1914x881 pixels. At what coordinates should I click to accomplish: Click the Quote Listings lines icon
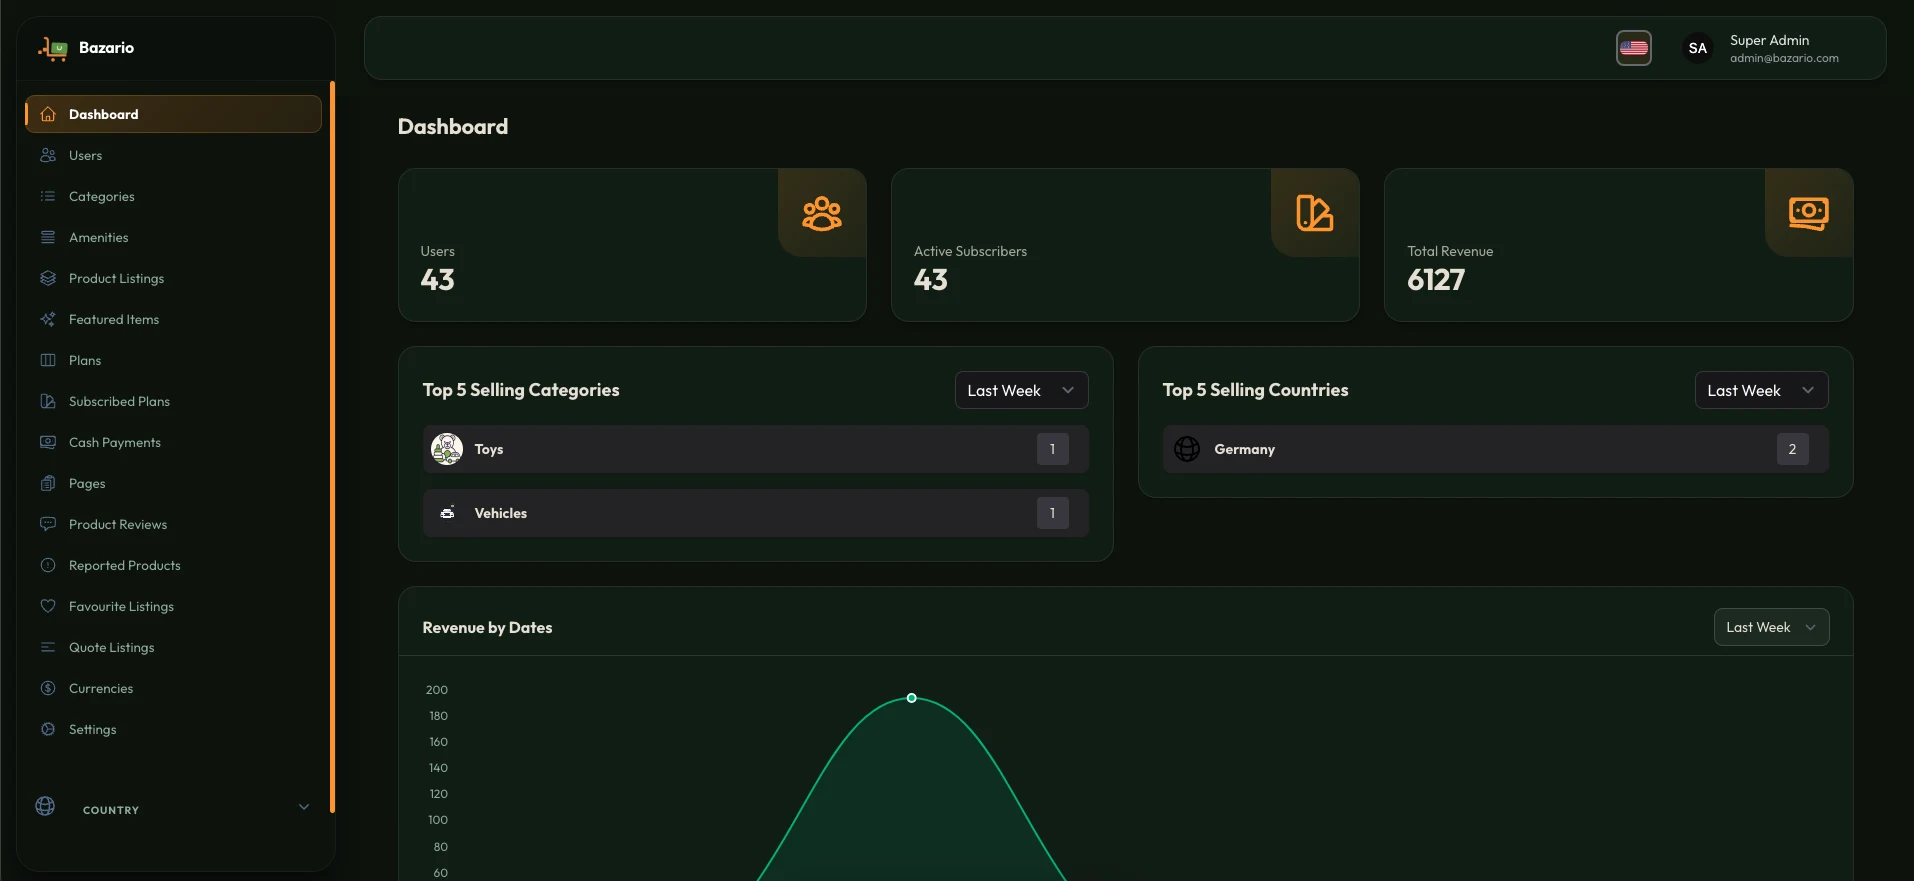pos(48,647)
